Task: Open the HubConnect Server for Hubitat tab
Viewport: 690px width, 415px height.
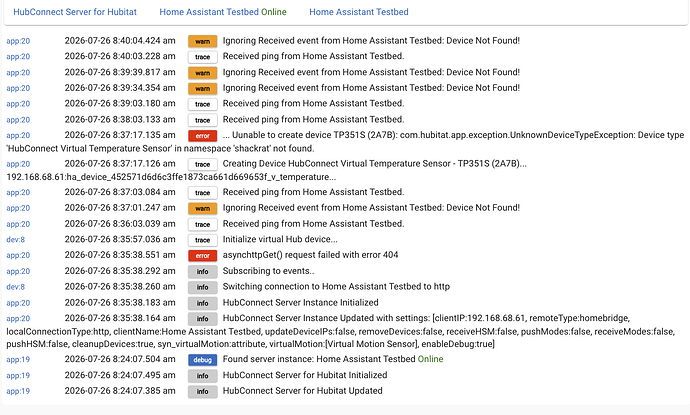Action: [x=75, y=12]
